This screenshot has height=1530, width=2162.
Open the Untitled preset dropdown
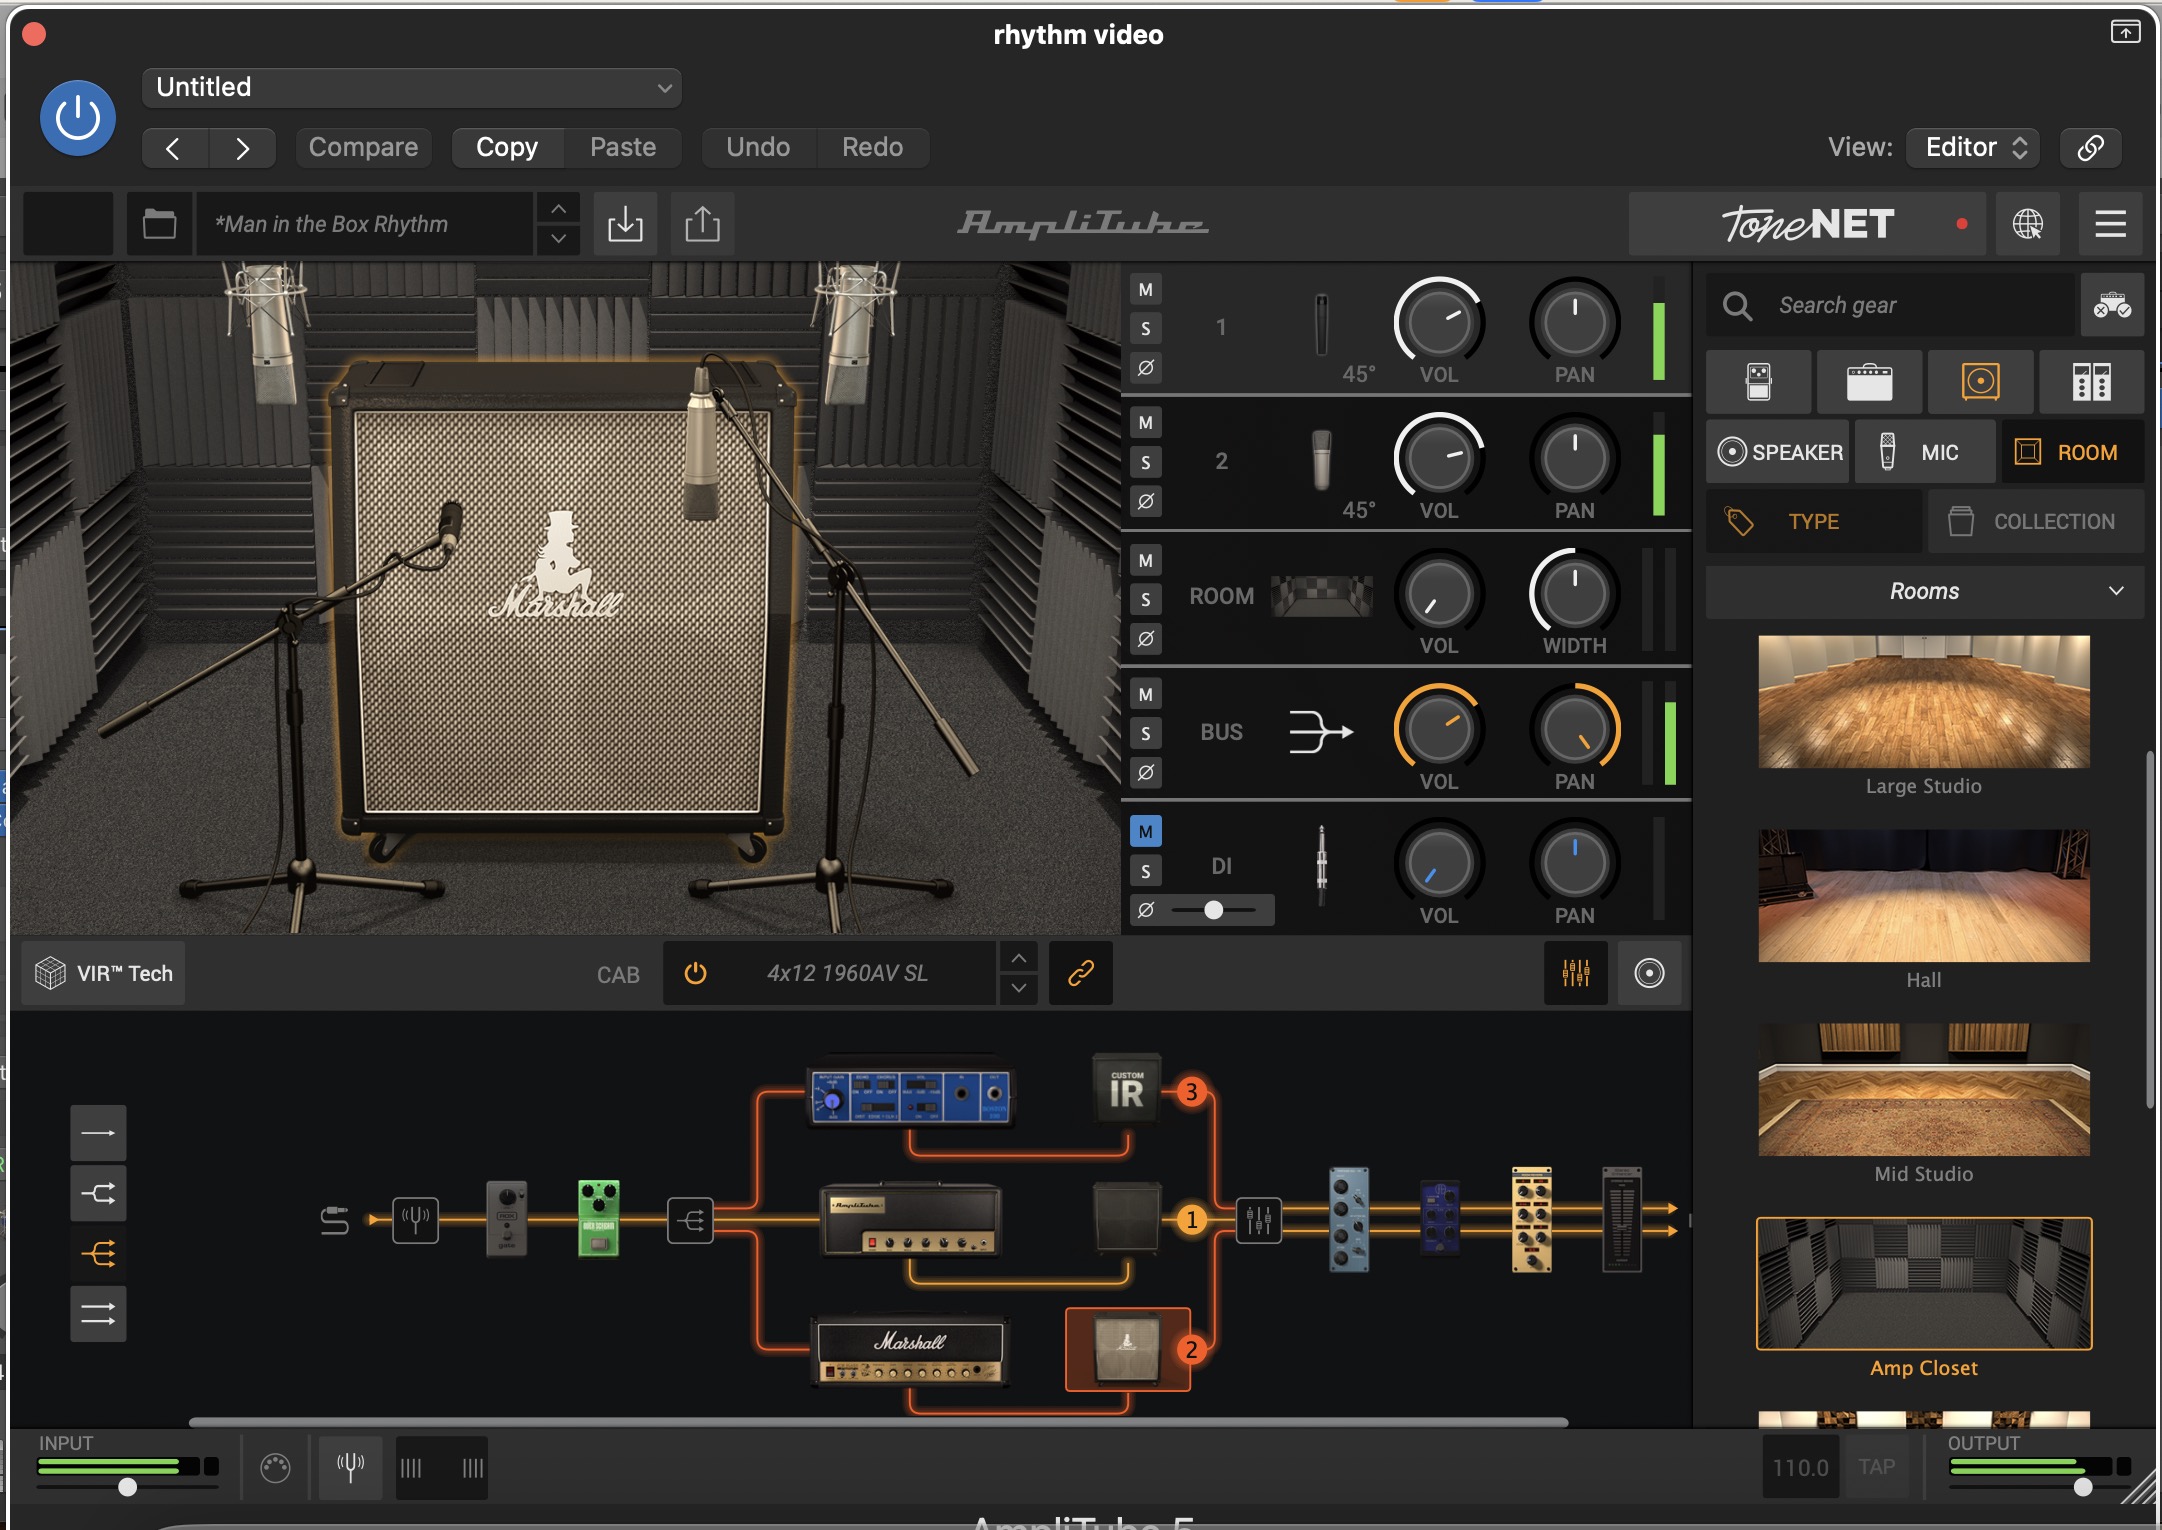(412, 88)
